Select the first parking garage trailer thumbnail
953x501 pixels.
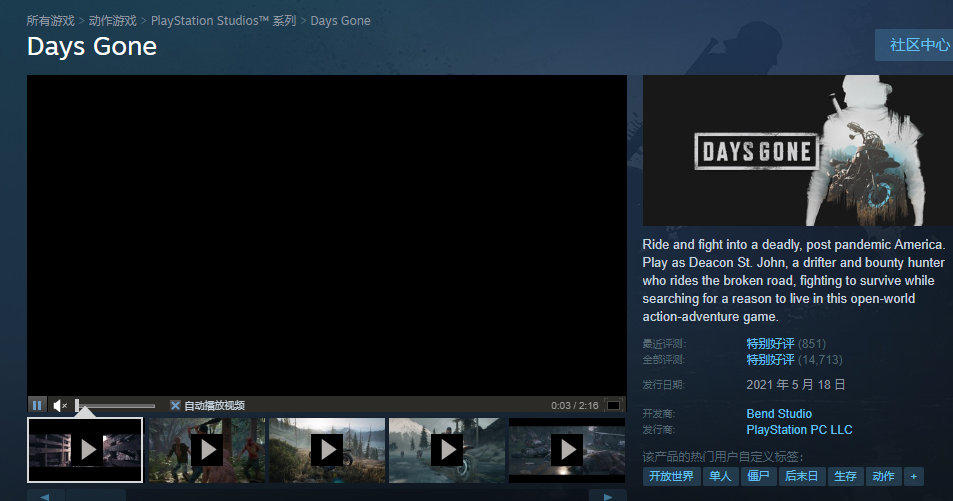pyautogui.click(x=85, y=450)
